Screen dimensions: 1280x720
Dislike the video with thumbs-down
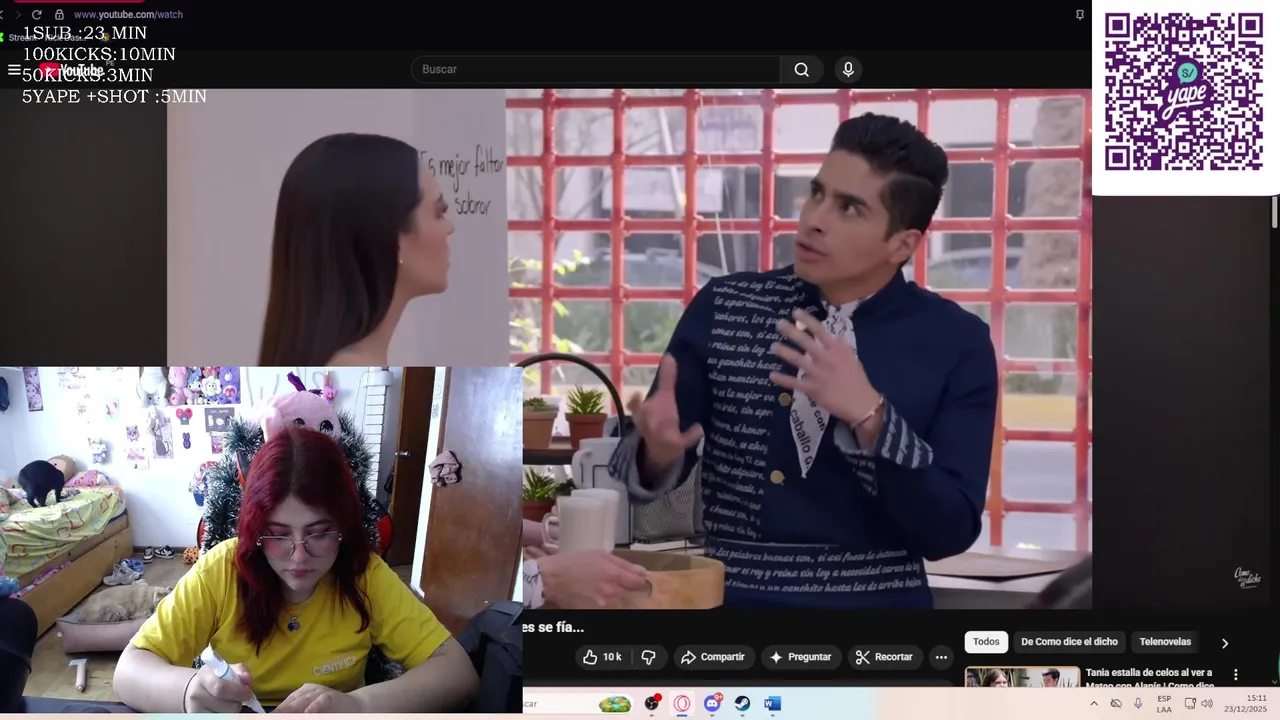(648, 657)
